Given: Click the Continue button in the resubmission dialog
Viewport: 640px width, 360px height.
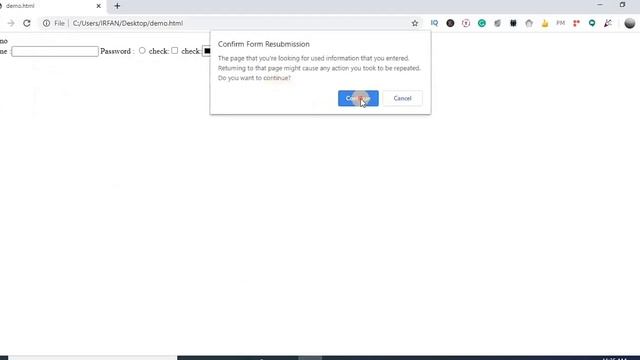Looking at the screenshot, I should tap(358, 98).
